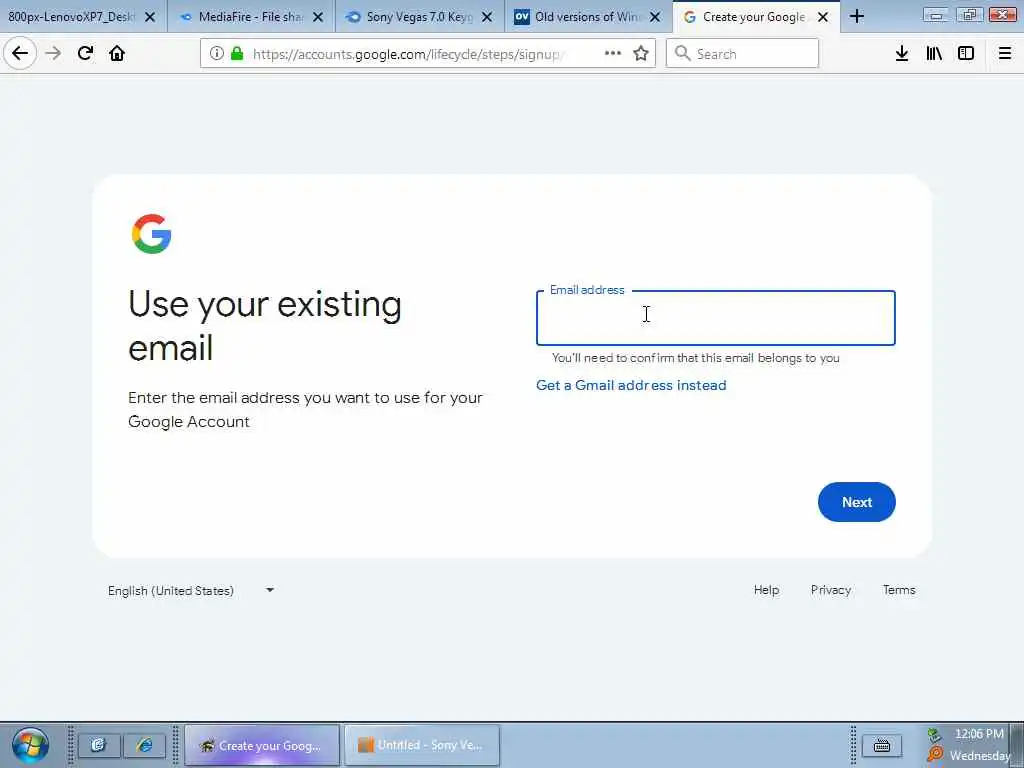Viewport: 1024px width, 768px height.
Task: Click the Next button
Action: (857, 502)
